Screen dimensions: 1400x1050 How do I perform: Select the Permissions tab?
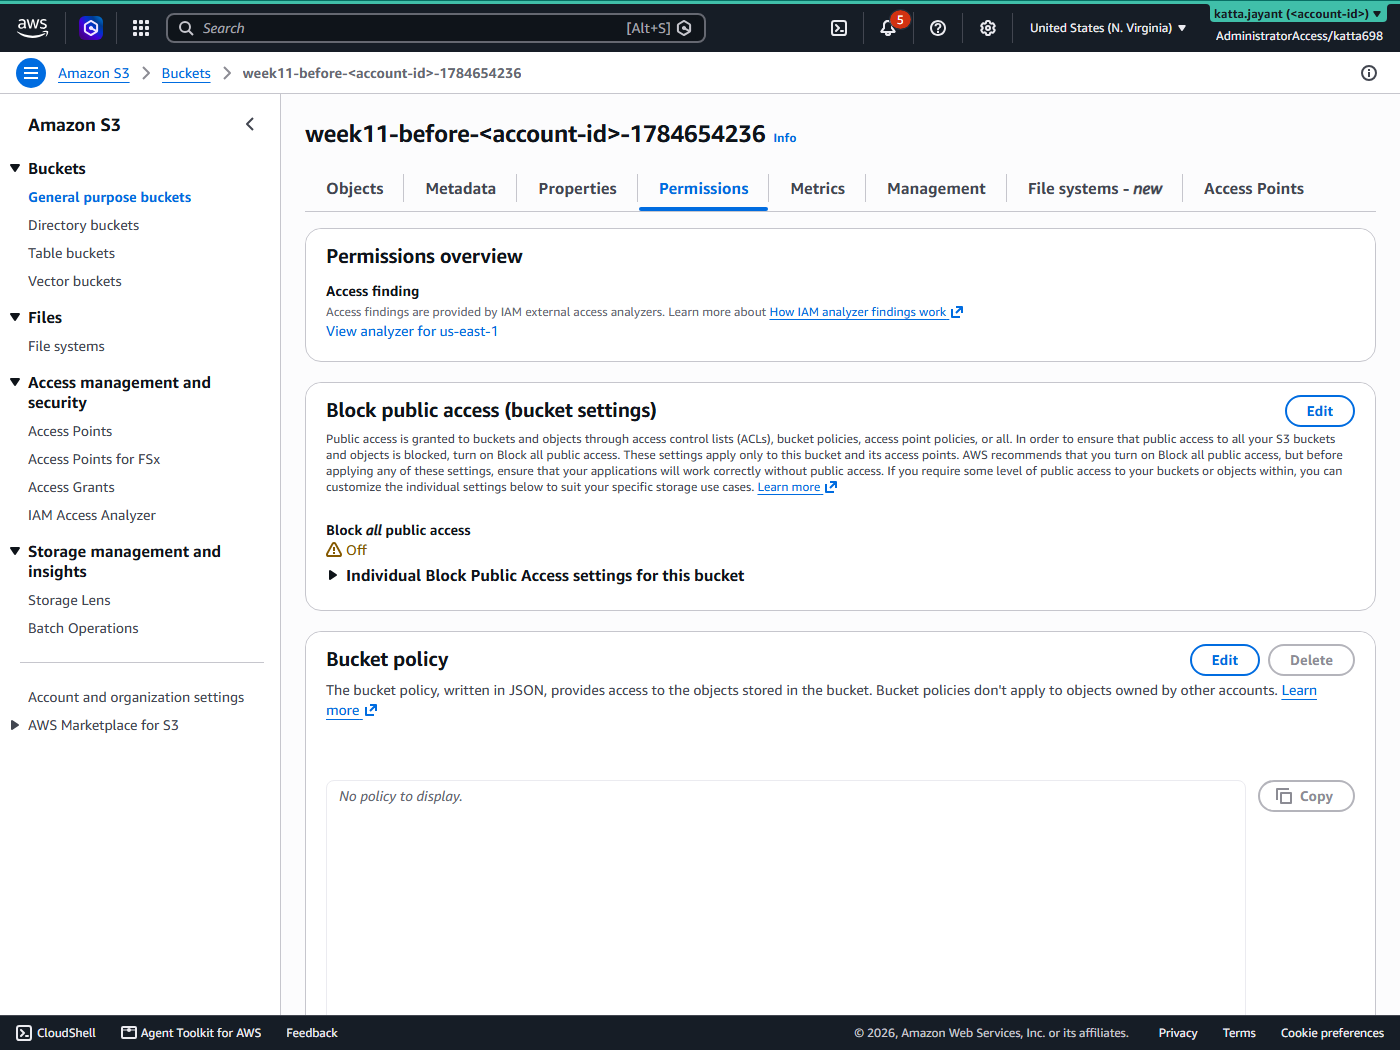pos(703,188)
